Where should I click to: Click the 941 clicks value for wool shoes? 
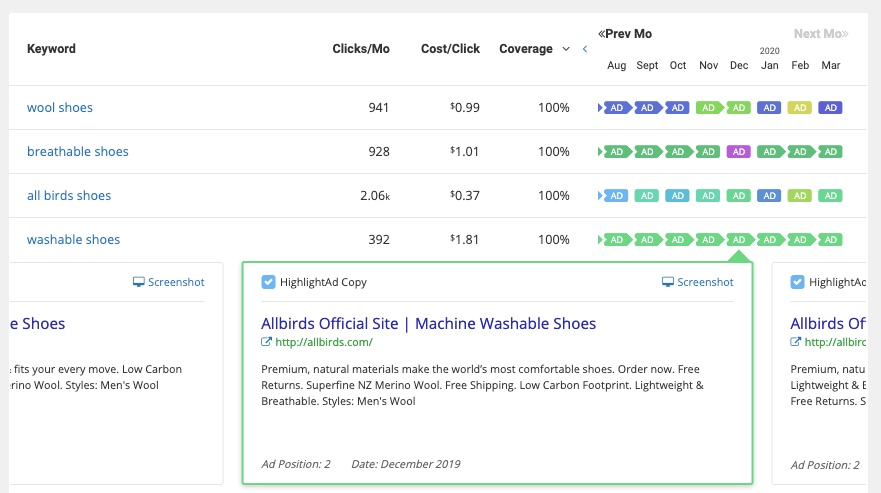click(x=379, y=107)
